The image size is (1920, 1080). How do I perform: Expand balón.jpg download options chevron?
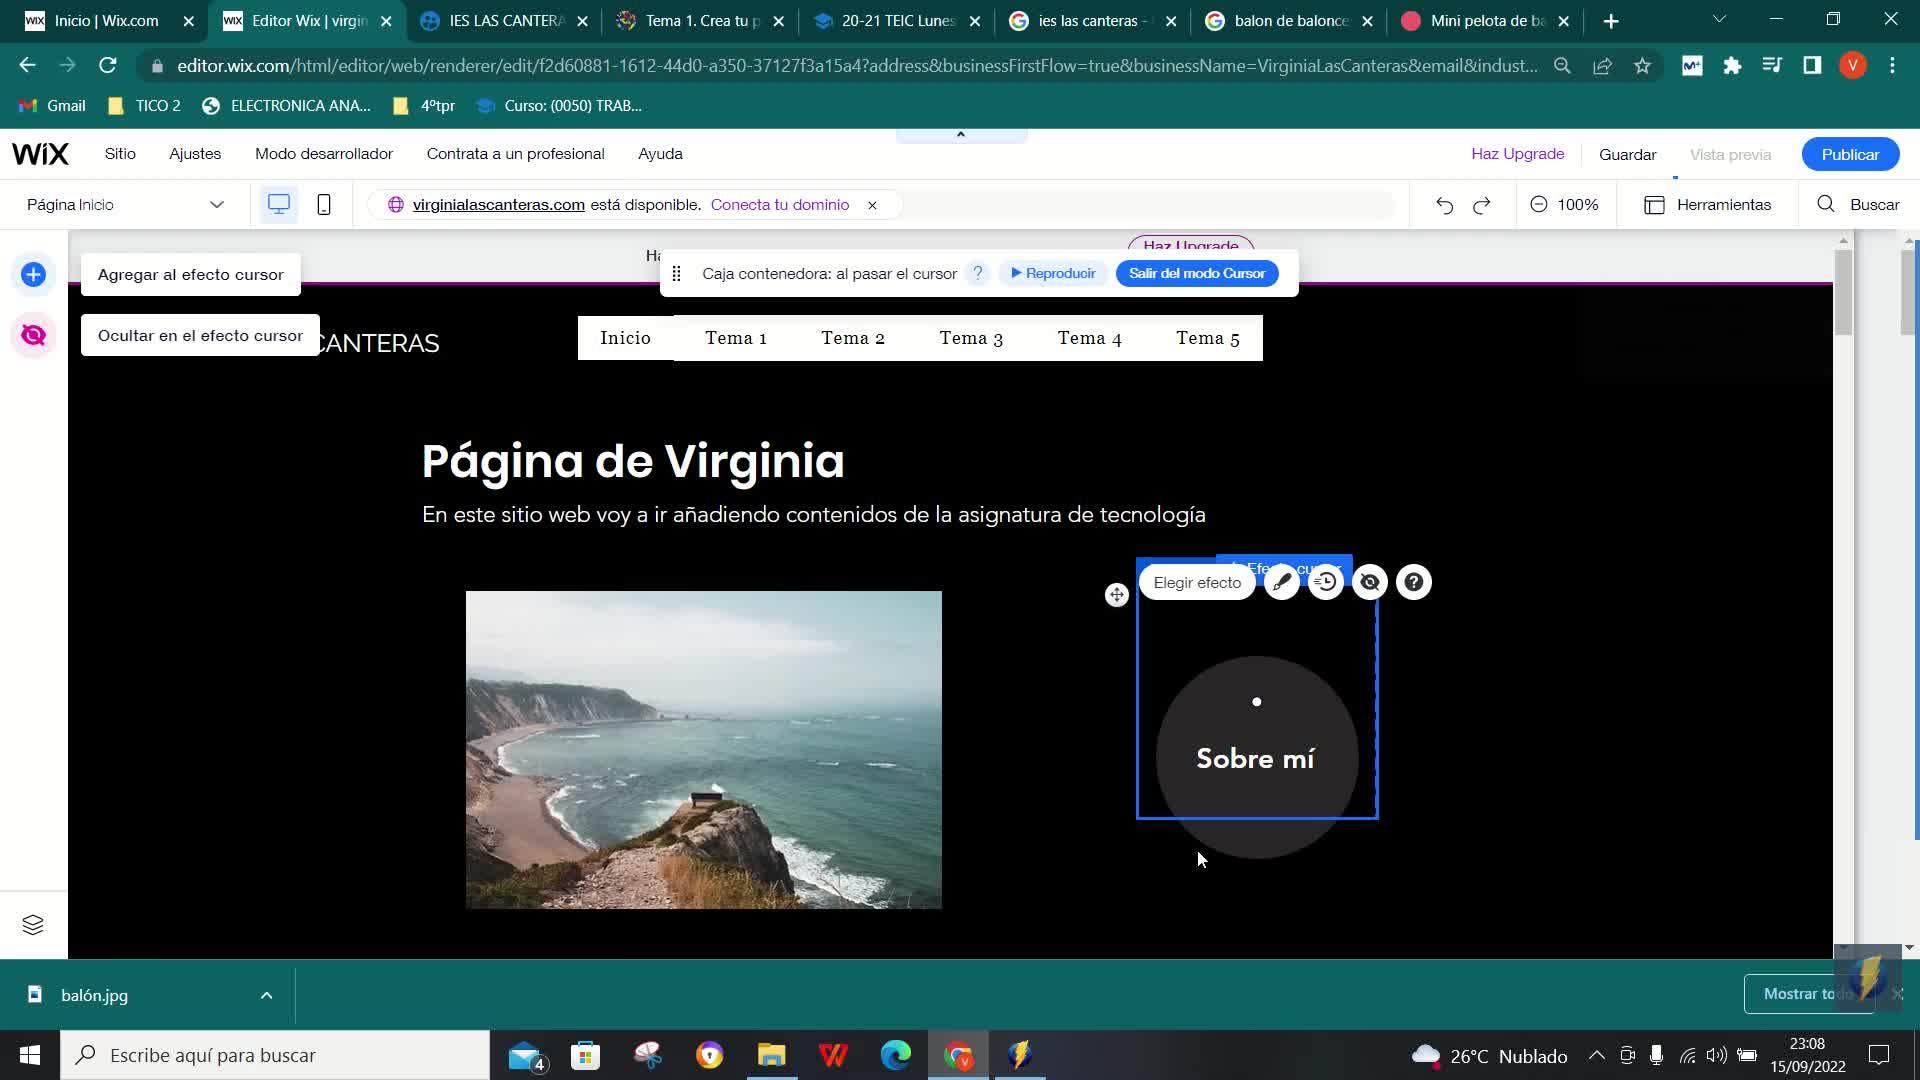(266, 995)
